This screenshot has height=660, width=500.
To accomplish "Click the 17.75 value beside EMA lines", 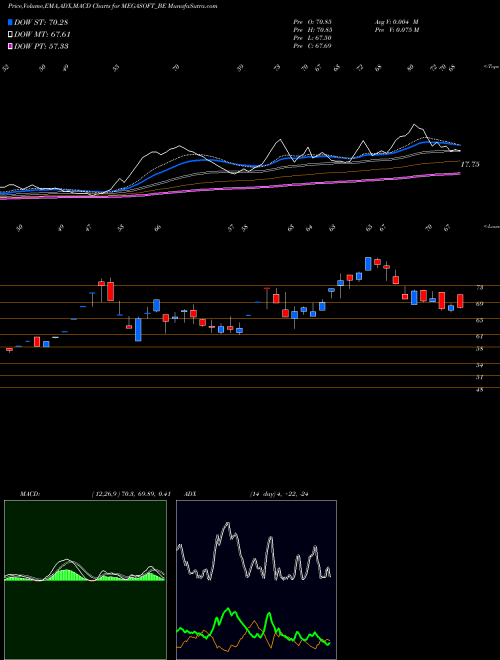I will pos(470,165).
